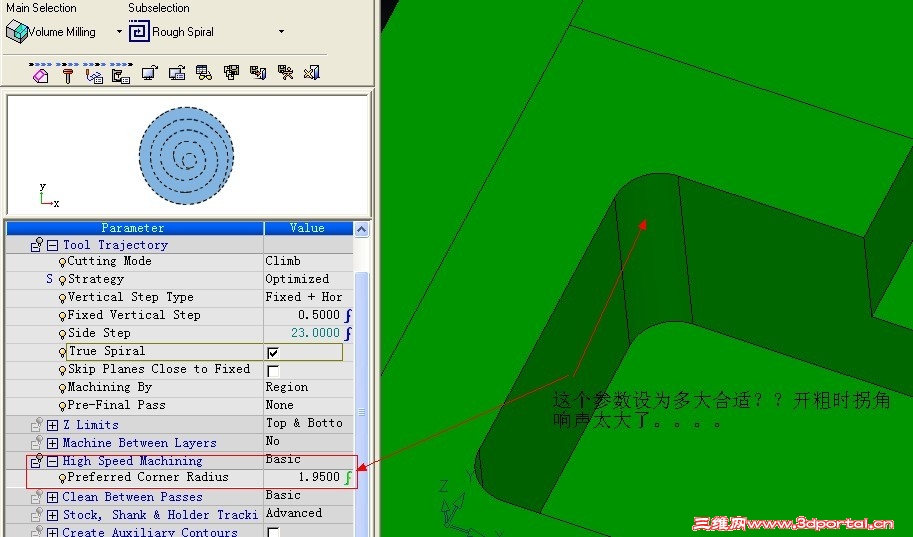Screen dimensions: 913x537
Task: Open the Main Selection Volume Milling dropdown arrow
Action: click(x=119, y=31)
